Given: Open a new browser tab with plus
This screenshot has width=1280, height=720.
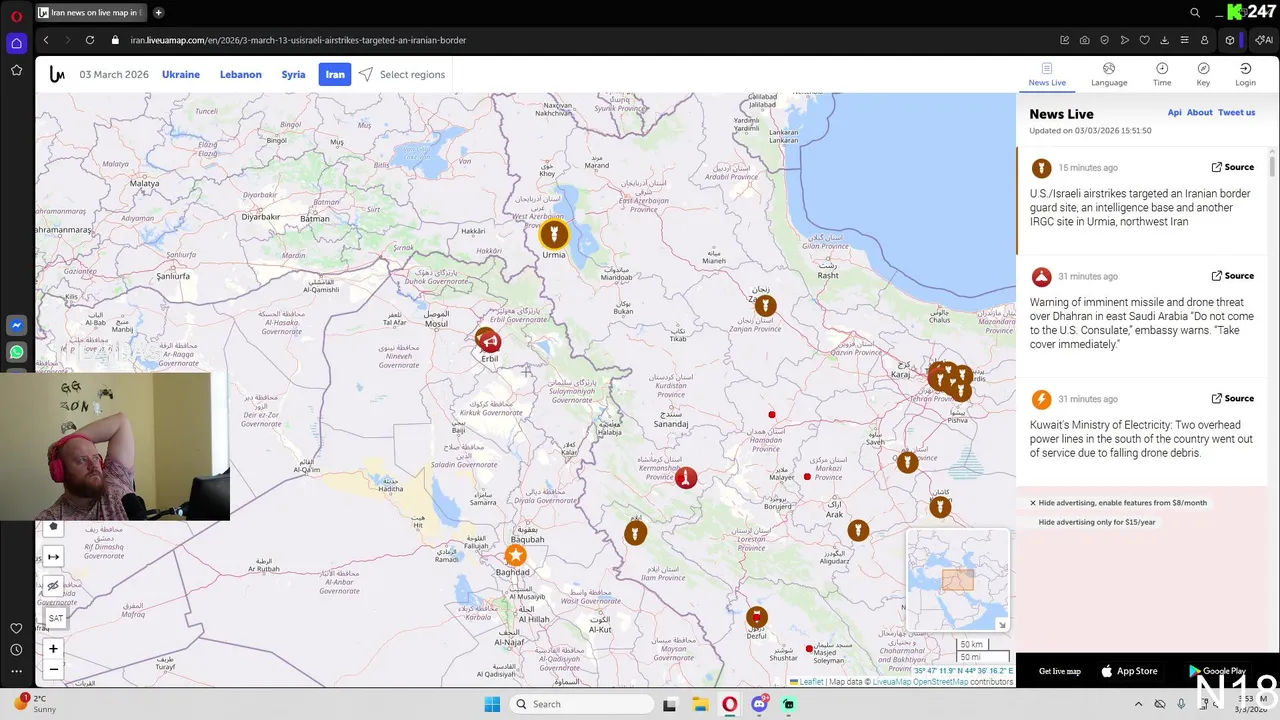Looking at the screenshot, I should [158, 13].
